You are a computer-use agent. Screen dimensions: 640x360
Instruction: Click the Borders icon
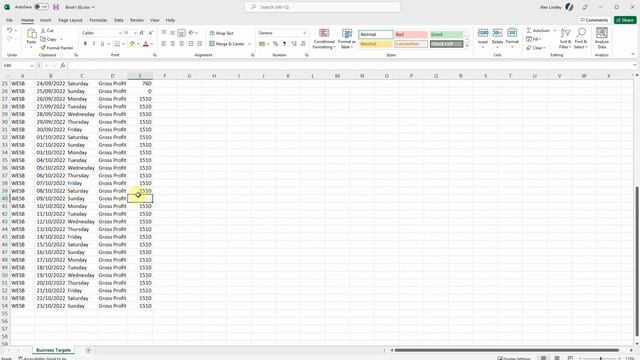[117, 44]
